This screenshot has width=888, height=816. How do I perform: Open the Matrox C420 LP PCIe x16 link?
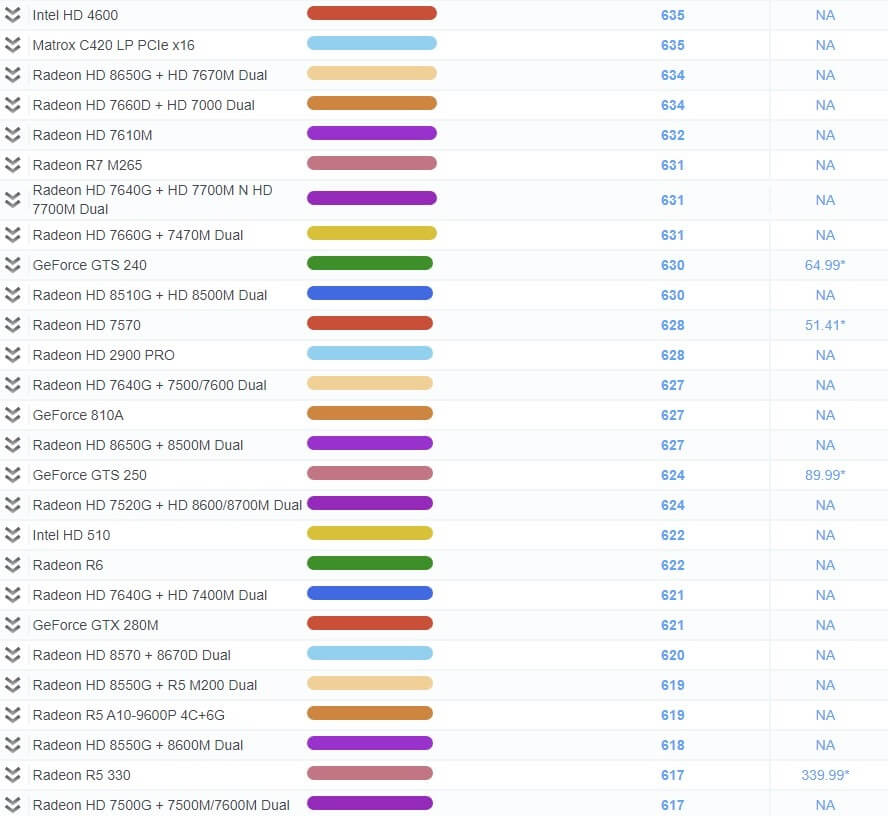[x=113, y=45]
